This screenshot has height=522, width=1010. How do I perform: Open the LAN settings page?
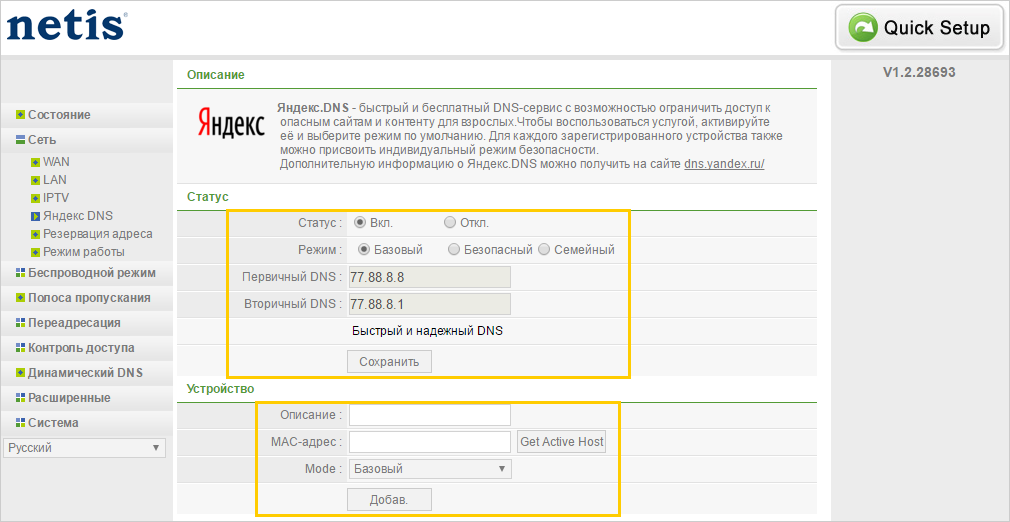coord(55,180)
